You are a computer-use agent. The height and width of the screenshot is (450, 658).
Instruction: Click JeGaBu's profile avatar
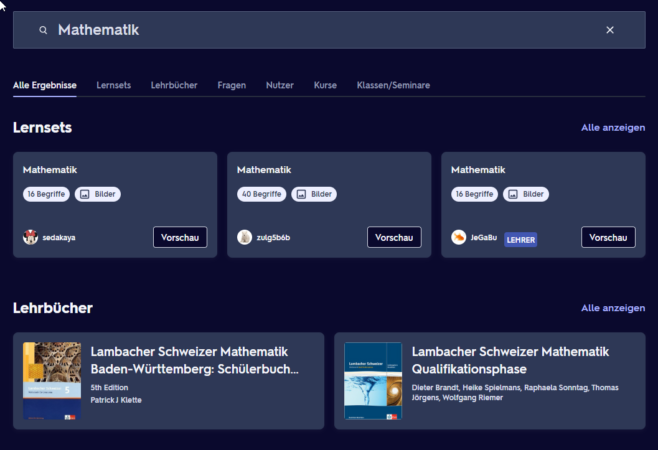click(459, 237)
